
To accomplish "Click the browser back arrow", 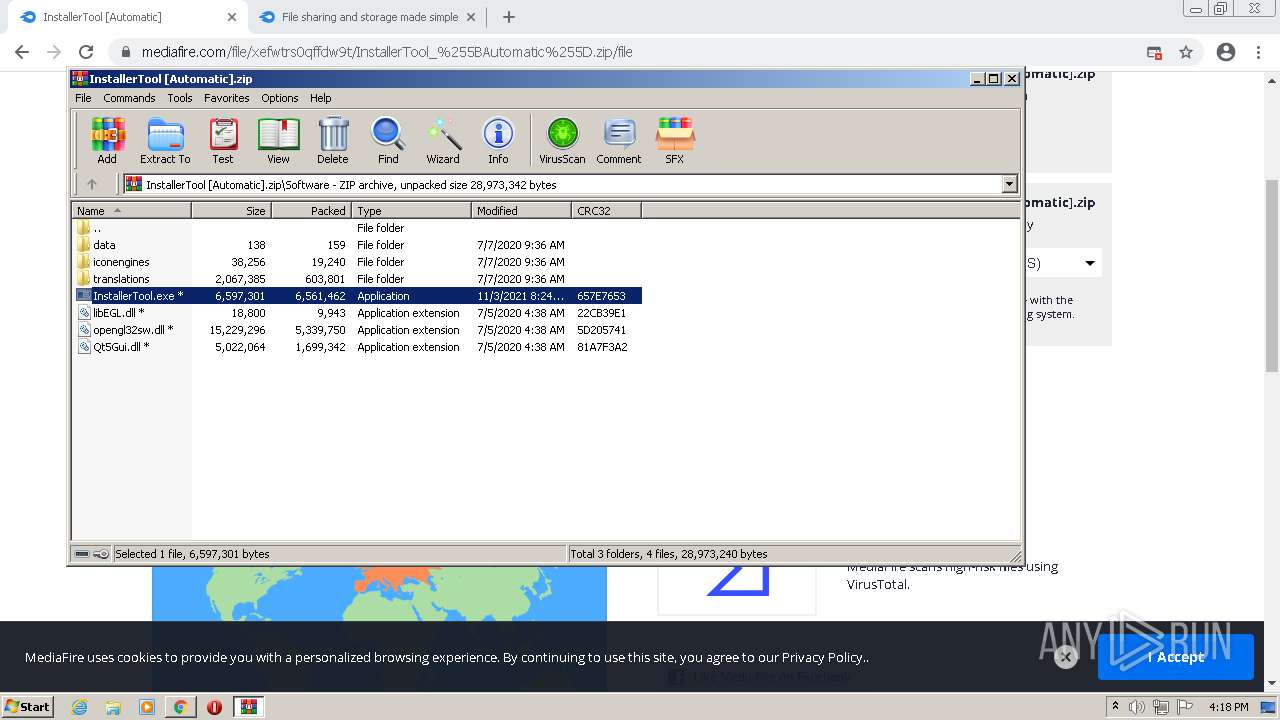I will (22, 52).
